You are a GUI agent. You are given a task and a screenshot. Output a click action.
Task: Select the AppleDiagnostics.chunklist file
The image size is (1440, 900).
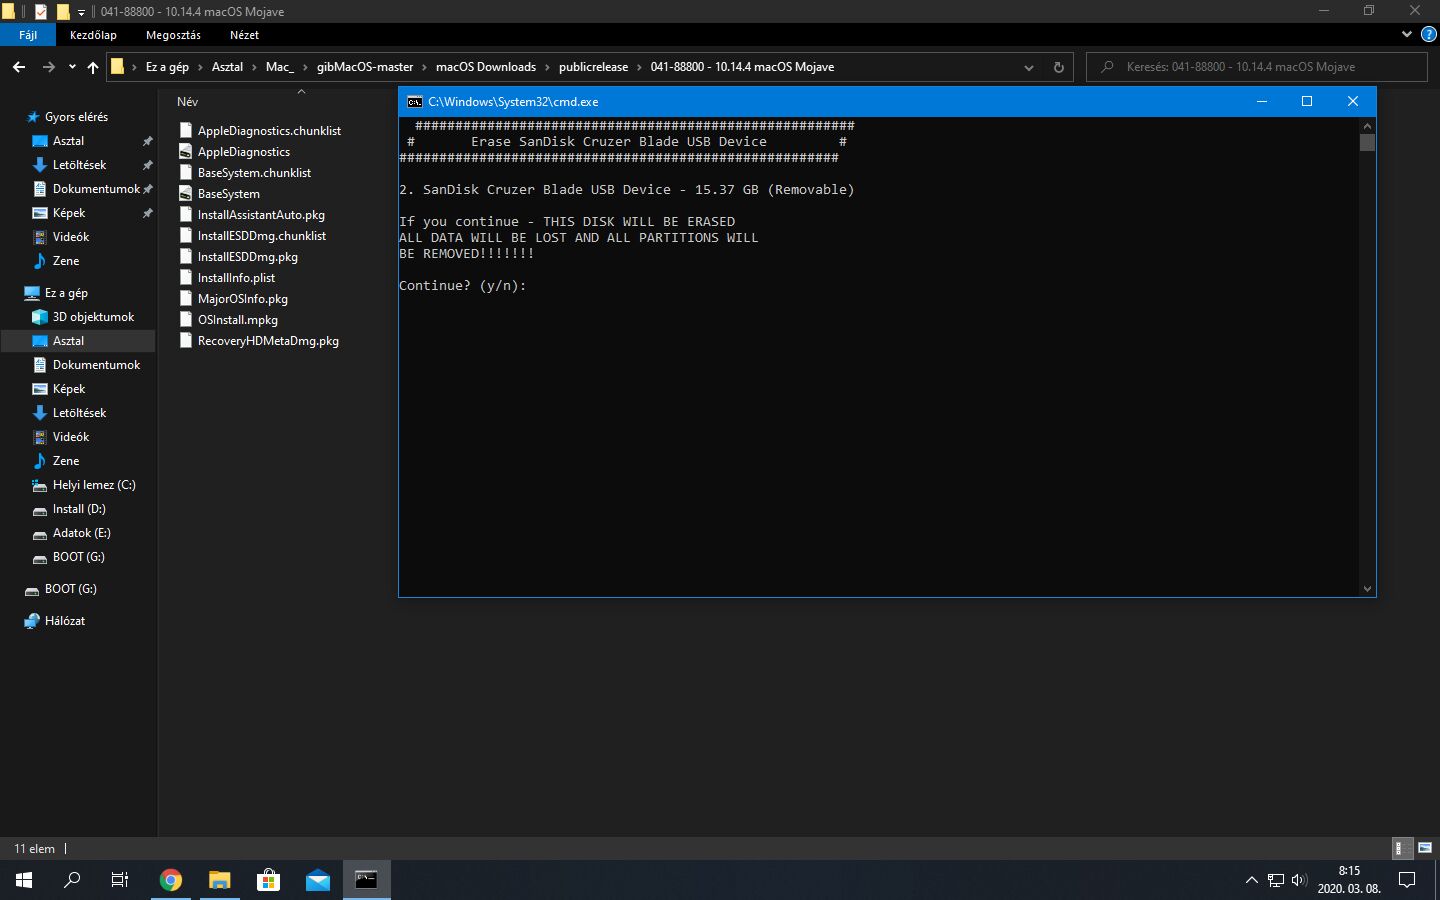[260, 131]
